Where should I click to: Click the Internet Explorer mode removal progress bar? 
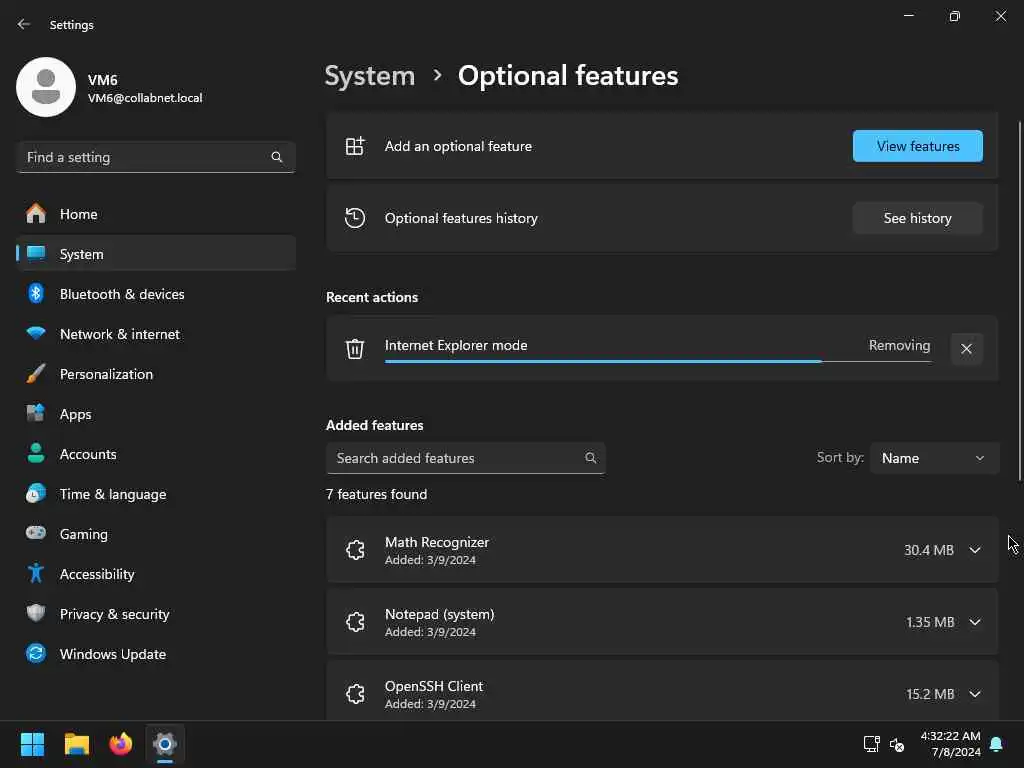[657, 361]
